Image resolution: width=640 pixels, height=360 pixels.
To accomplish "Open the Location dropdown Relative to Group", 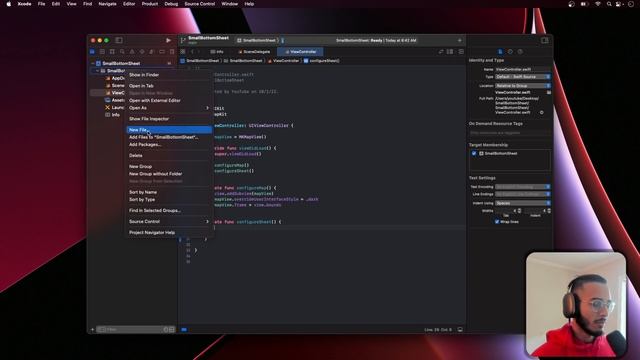I will tap(523, 86).
